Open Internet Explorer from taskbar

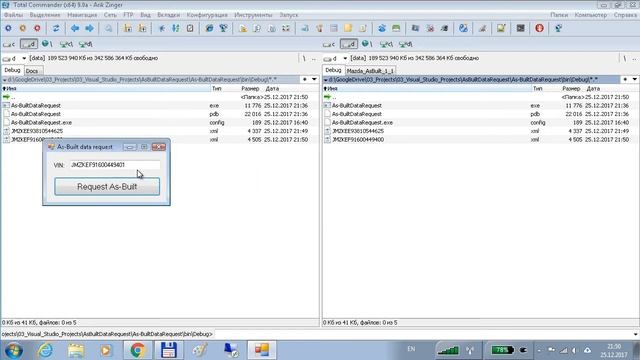point(45,350)
